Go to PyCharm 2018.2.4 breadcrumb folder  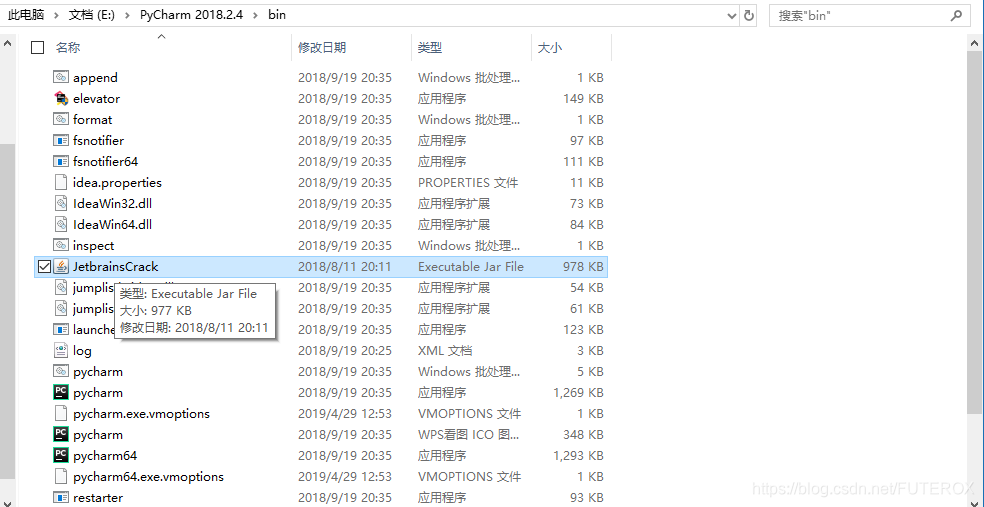tap(192, 15)
